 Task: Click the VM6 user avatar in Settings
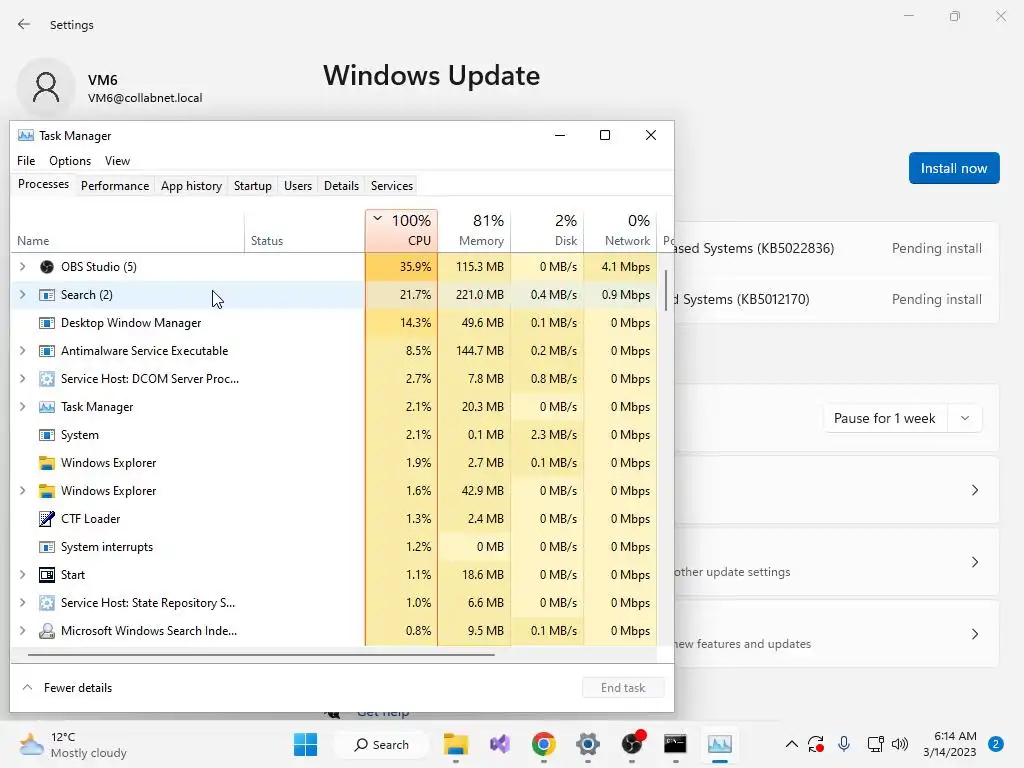(x=46, y=88)
